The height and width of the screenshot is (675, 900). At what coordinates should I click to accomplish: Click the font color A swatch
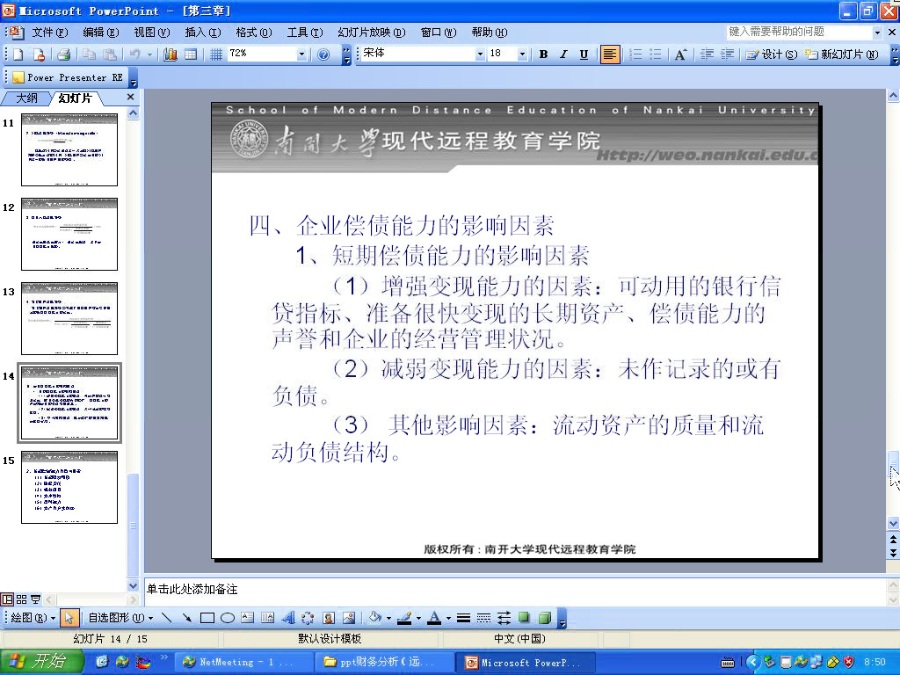[x=435, y=618]
